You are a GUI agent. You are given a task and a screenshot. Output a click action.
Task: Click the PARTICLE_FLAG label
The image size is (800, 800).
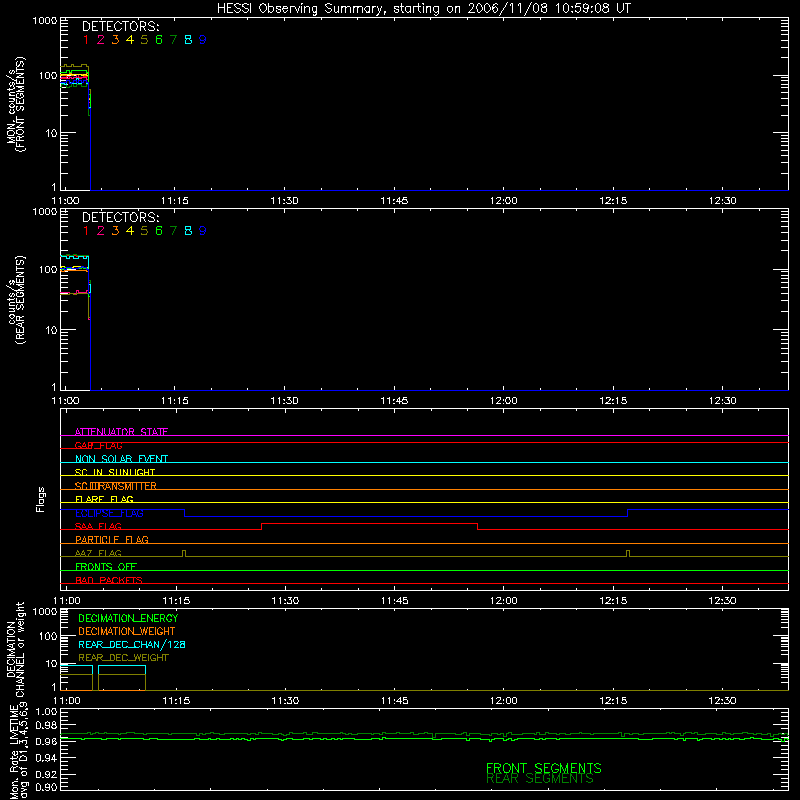click(x=112, y=539)
